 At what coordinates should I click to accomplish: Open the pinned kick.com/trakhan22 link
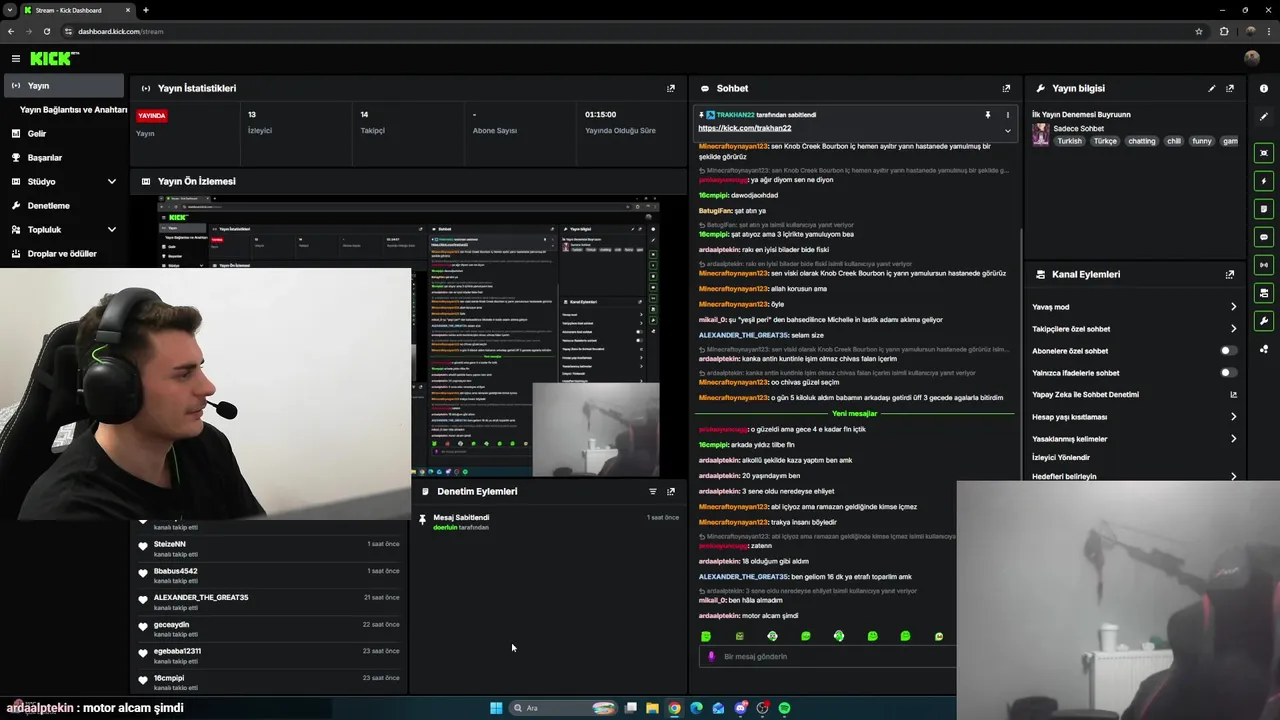[744, 128]
